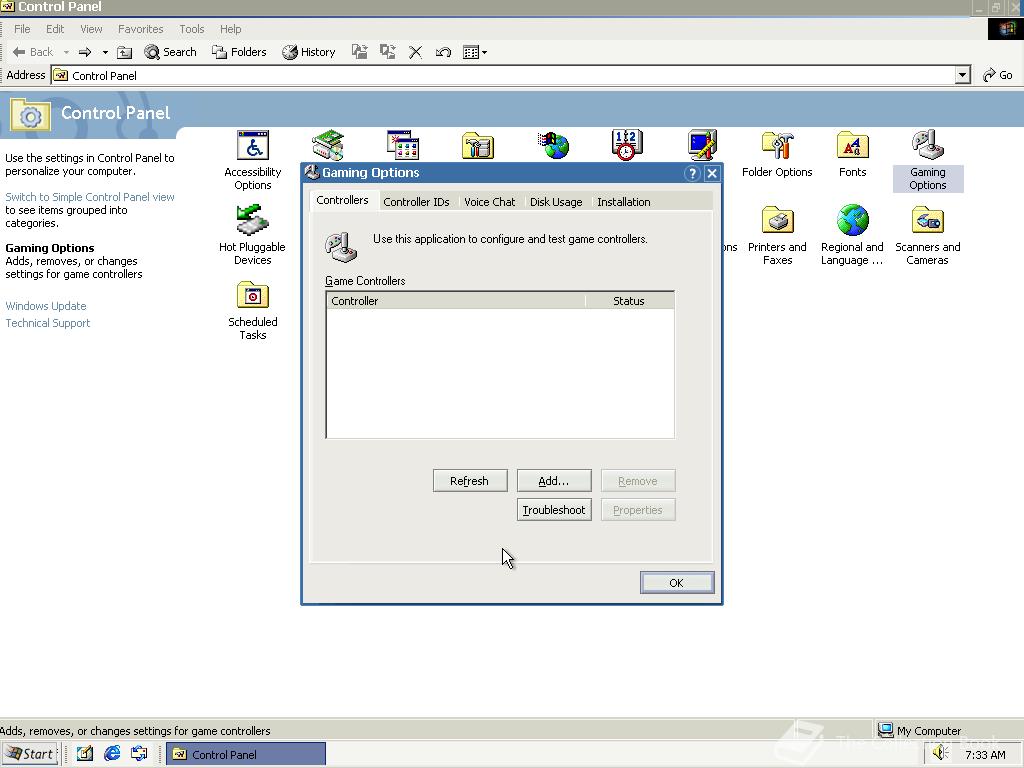Open the File menu
The image size is (1024, 768).
coord(22,29)
